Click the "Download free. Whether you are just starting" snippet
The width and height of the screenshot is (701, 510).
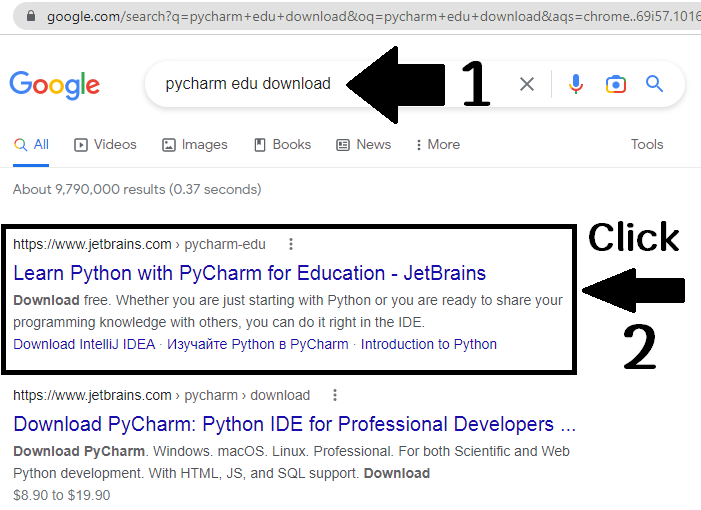pos(288,311)
